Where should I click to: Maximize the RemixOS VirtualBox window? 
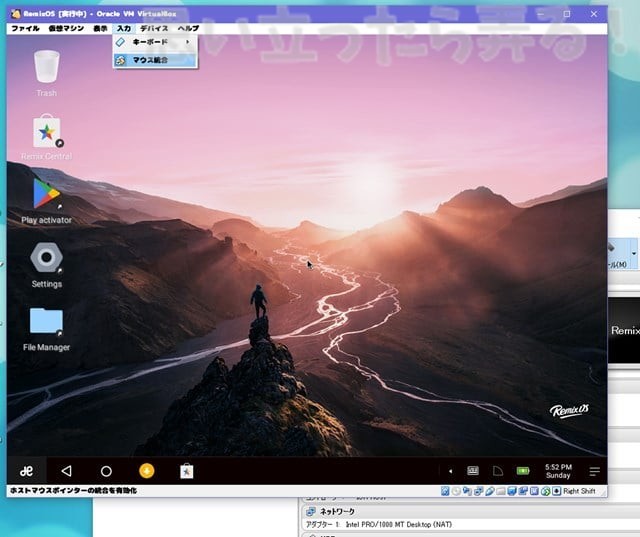pos(567,14)
